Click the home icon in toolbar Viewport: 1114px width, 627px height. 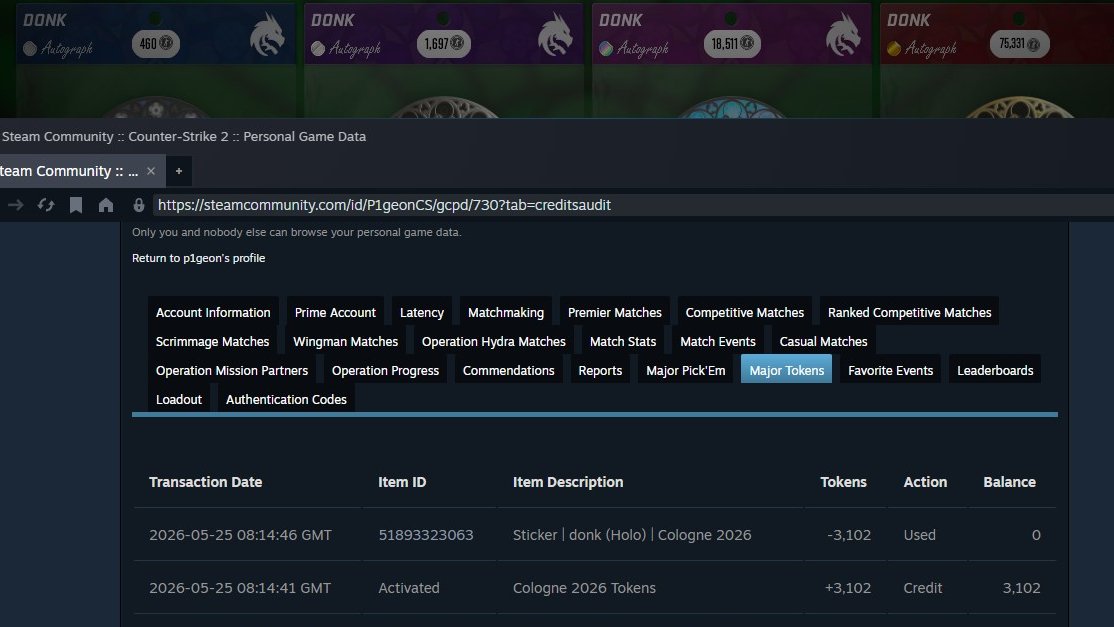point(106,205)
